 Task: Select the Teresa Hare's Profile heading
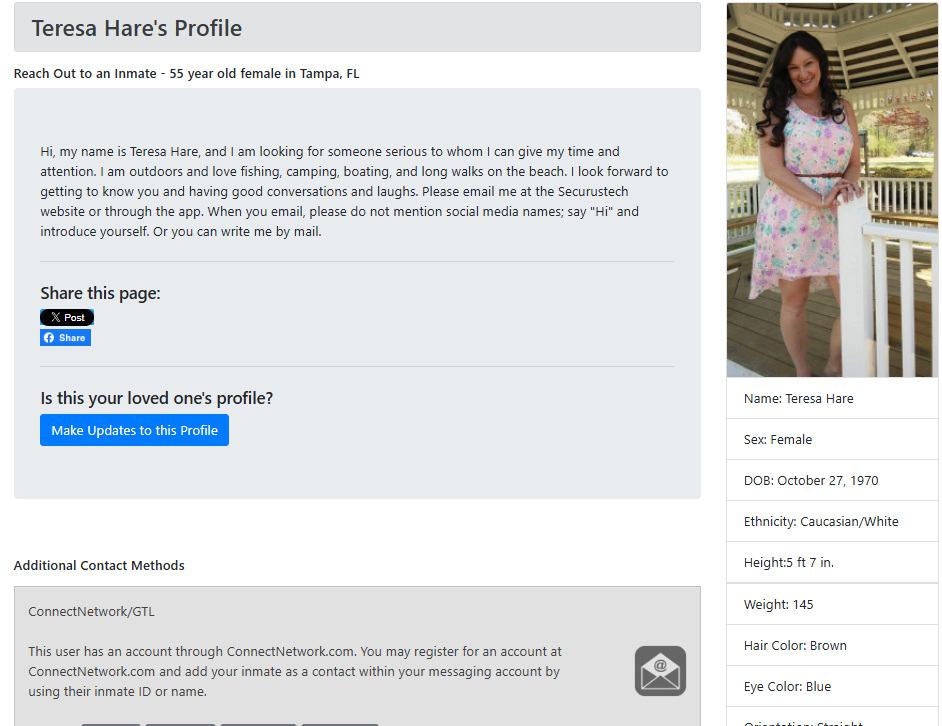pos(137,28)
